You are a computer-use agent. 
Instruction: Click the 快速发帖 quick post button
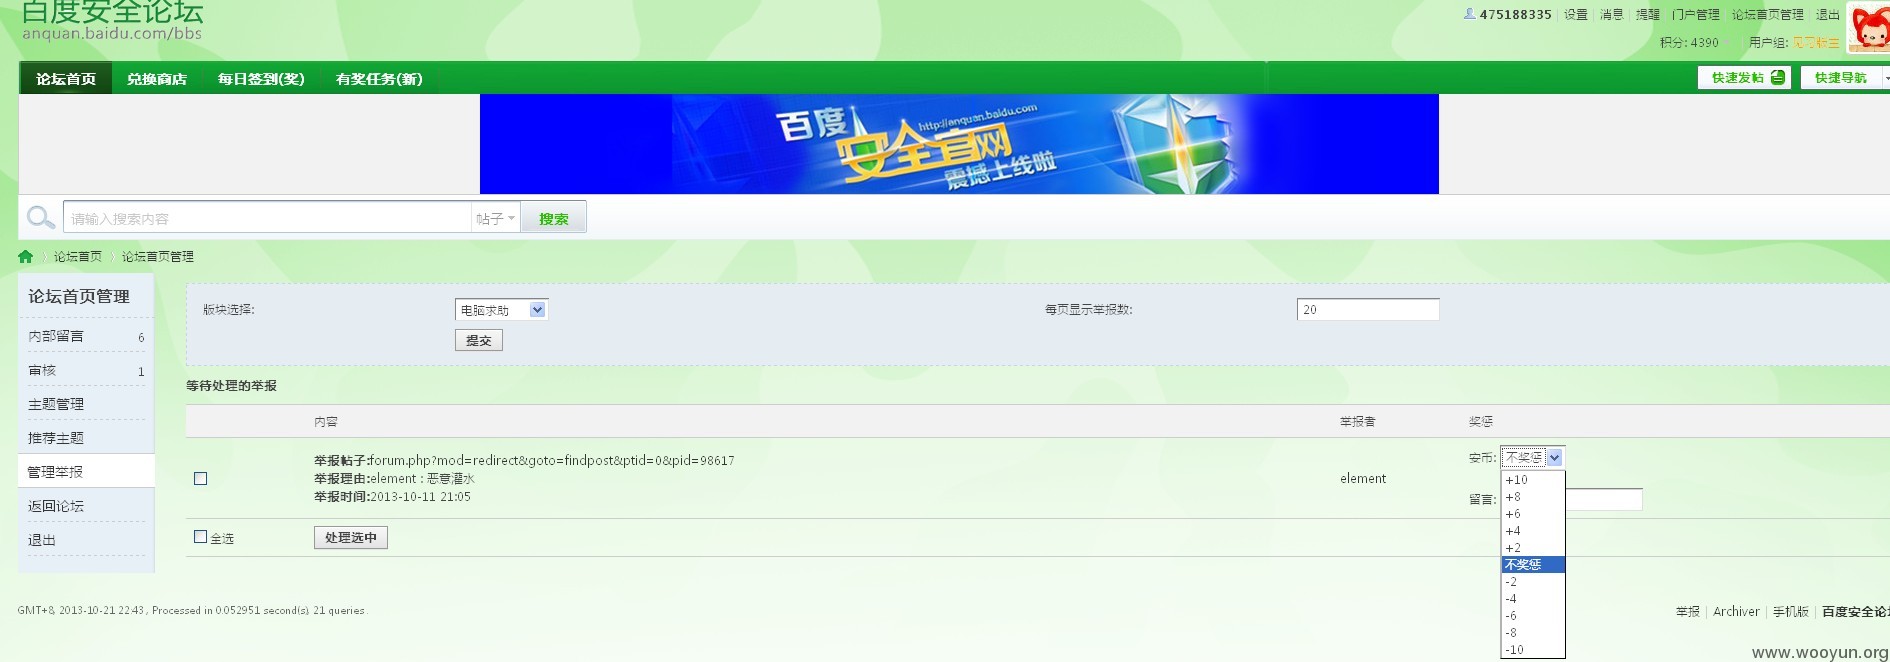(1746, 78)
